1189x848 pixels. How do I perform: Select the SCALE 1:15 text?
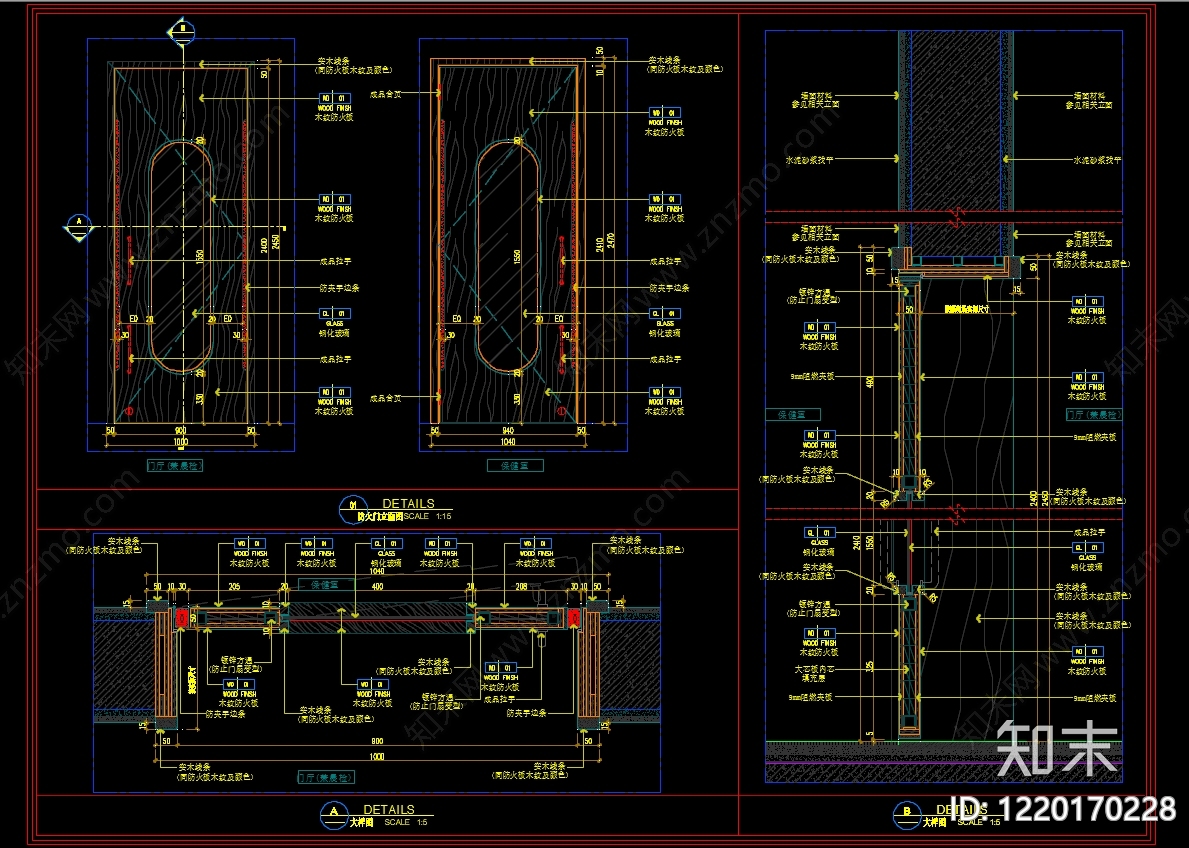428,517
